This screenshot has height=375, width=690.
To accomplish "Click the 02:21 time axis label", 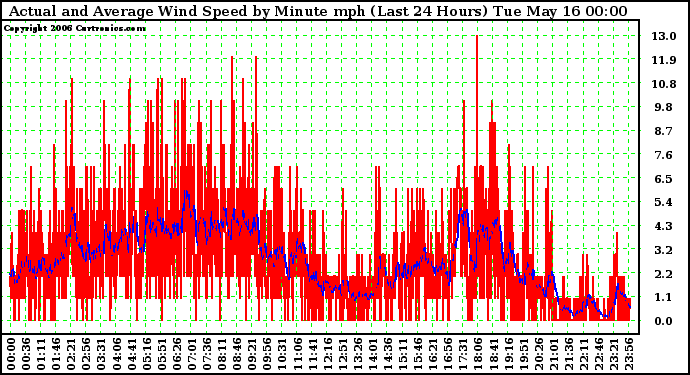I will click(71, 354).
